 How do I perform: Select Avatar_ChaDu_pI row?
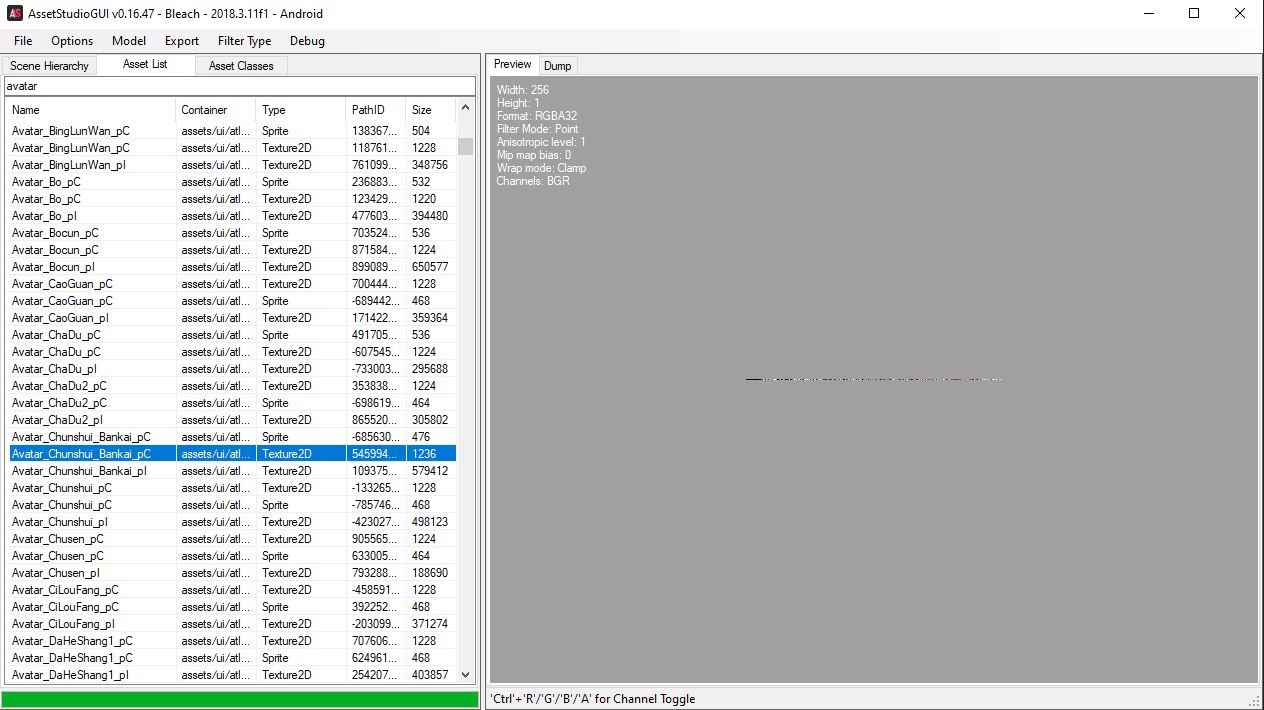click(232, 369)
